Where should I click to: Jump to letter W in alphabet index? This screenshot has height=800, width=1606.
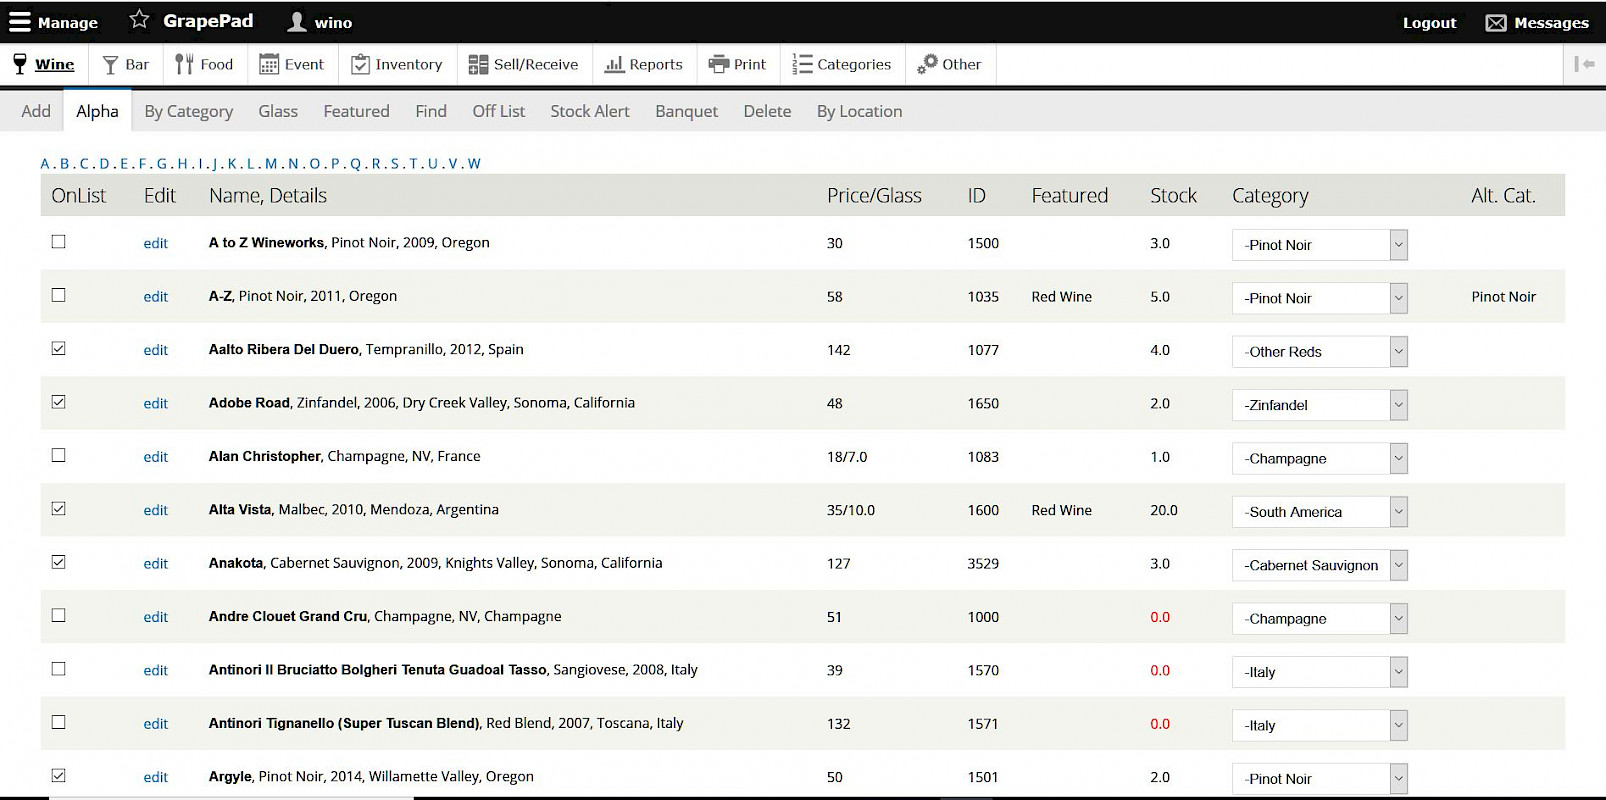[x=474, y=164]
